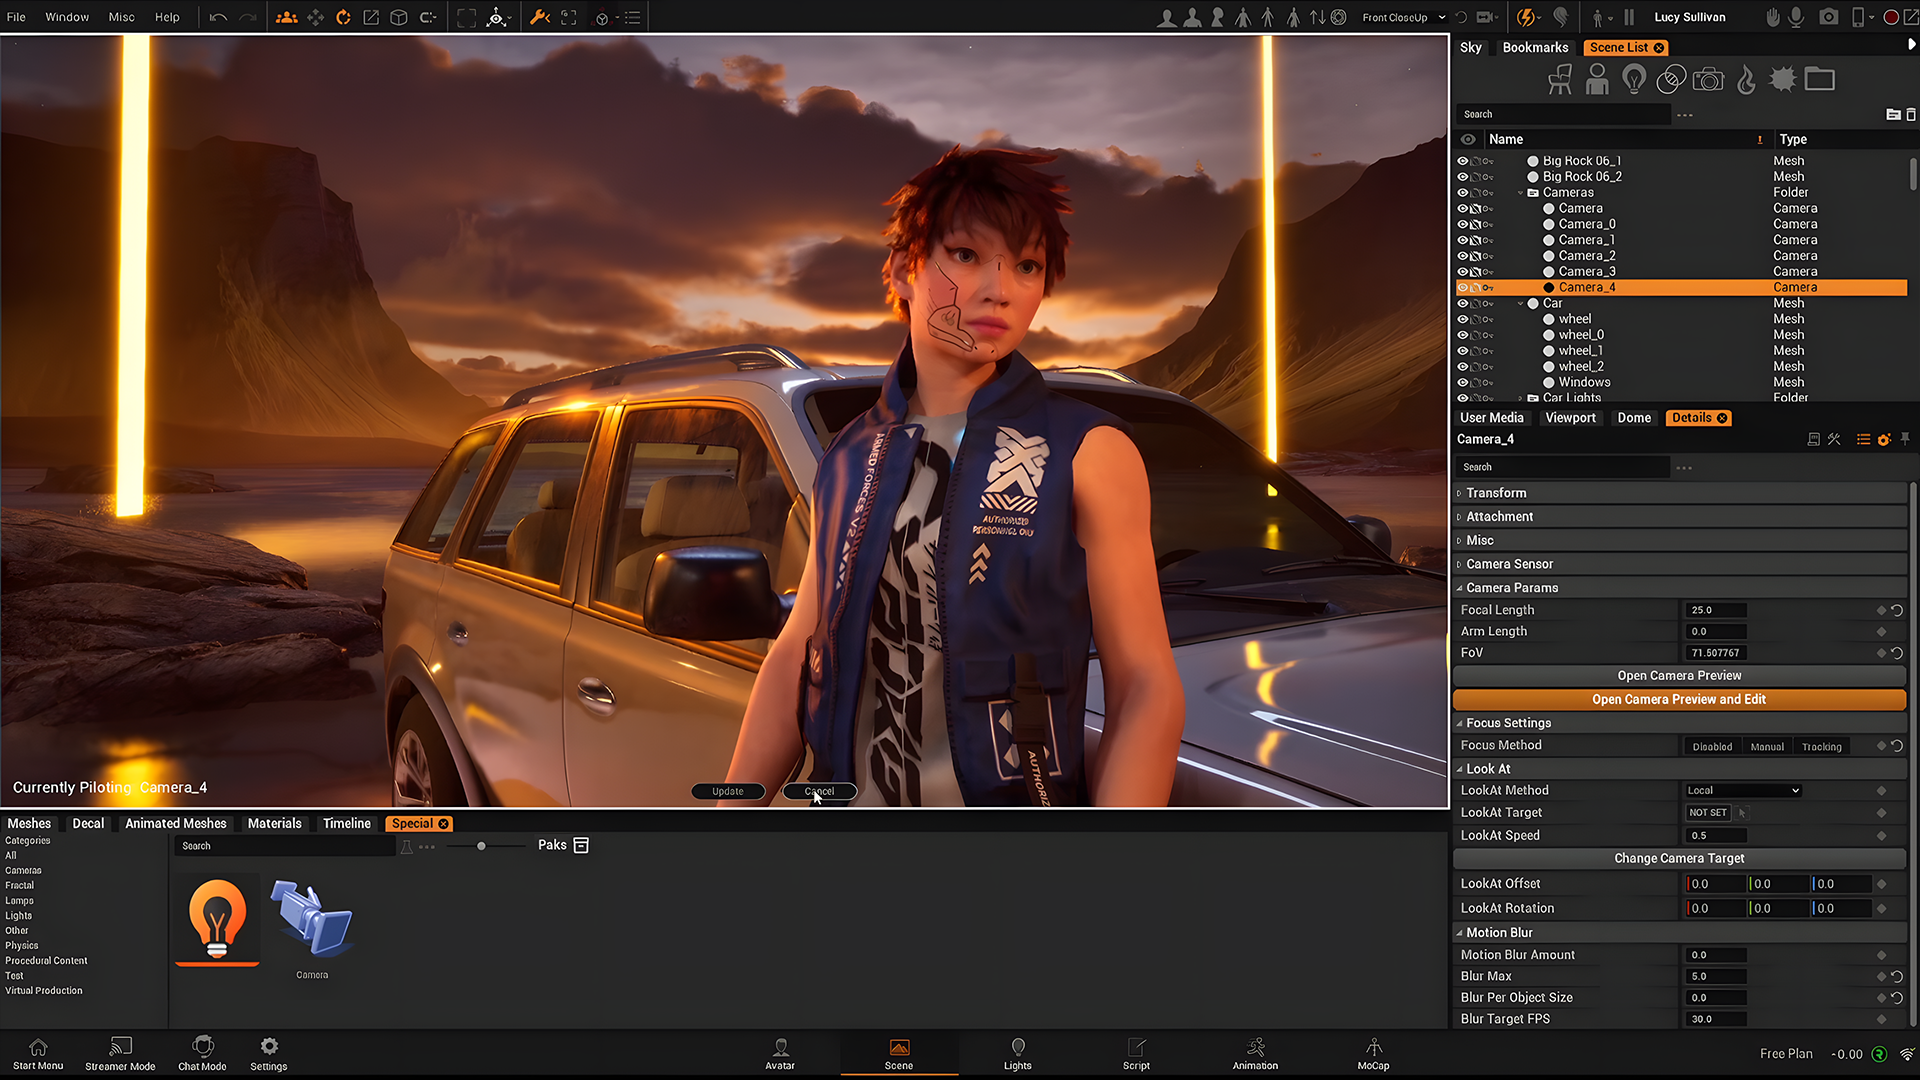
Task: Switch to the Viewport tab
Action: tap(1570, 418)
